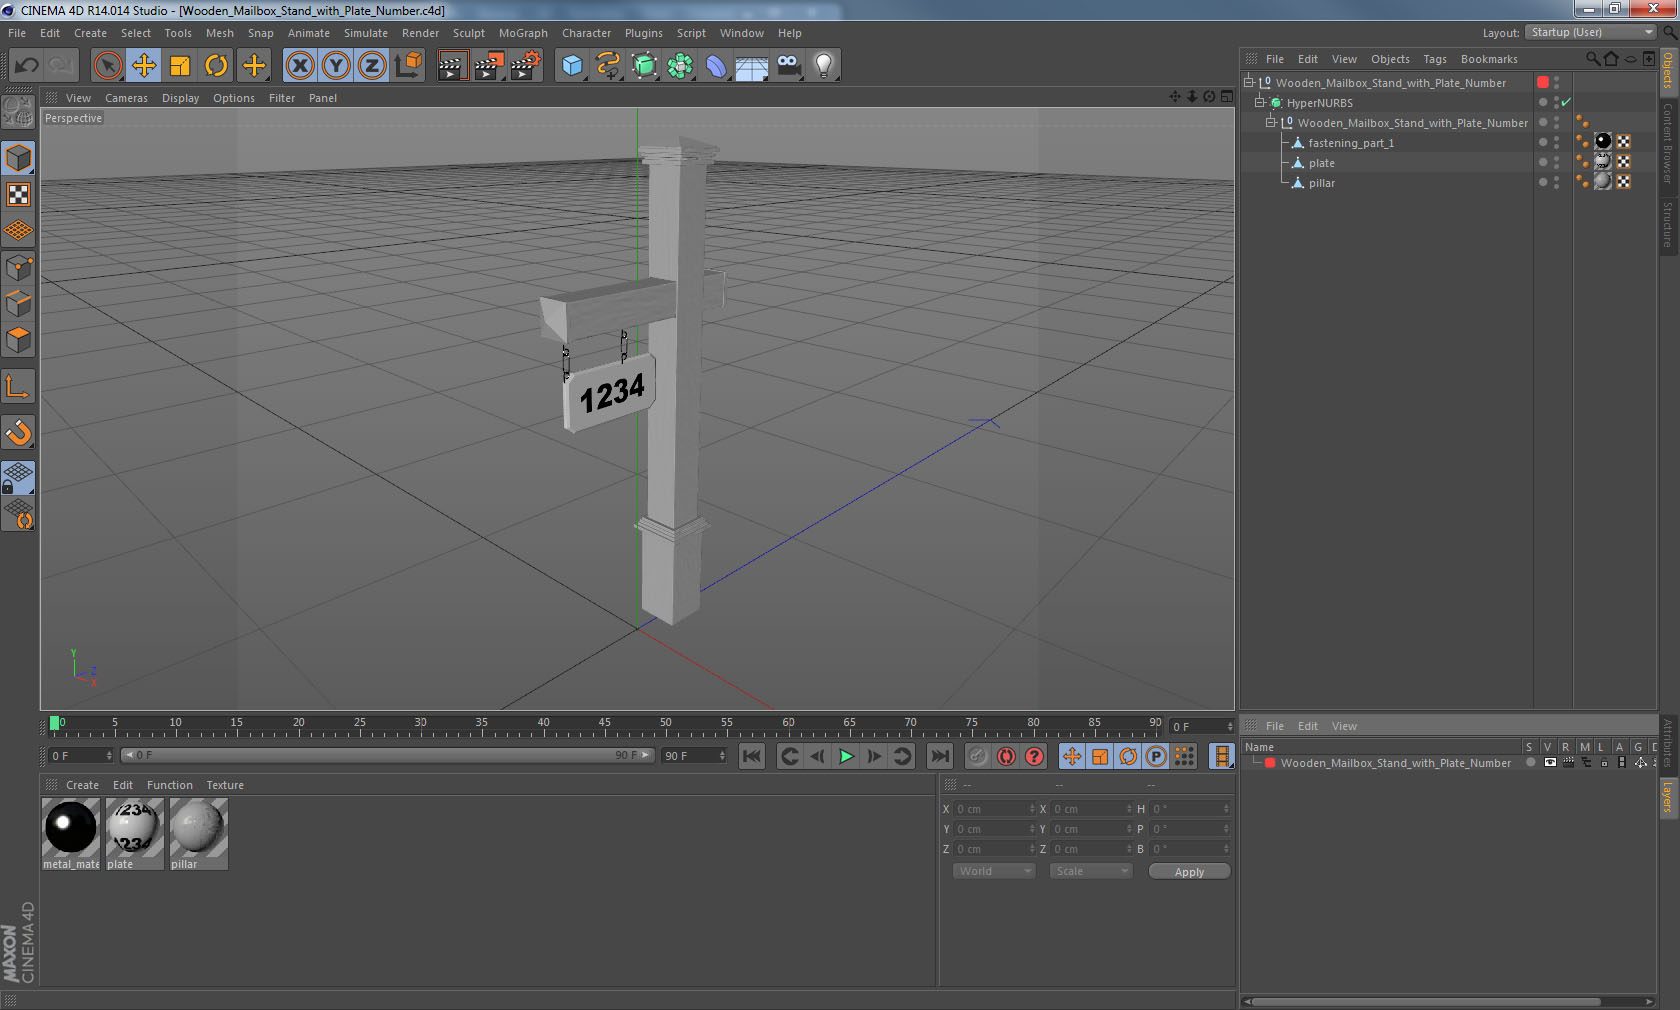Screen dimensions: 1680x1010
Task: Switch to Polygons mode
Action: (19, 340)
